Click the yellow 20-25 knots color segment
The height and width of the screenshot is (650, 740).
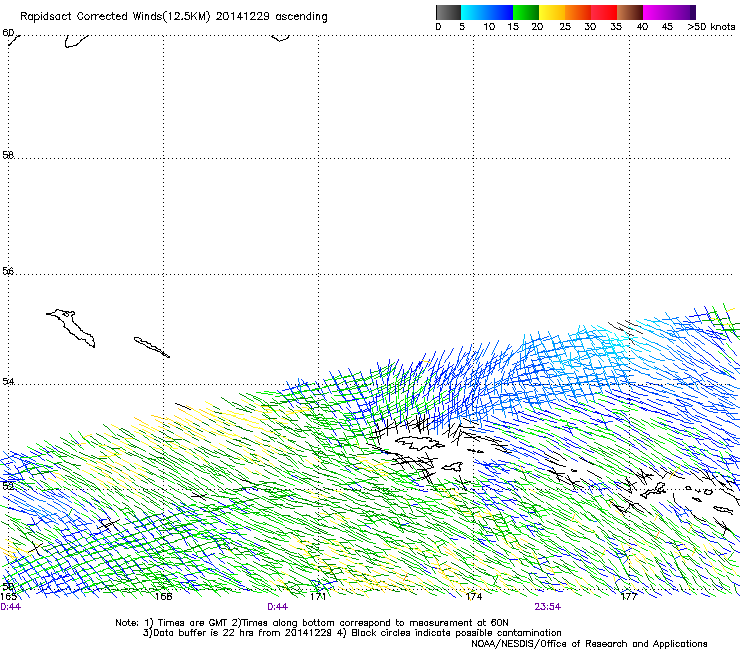[x=552, y=12]
